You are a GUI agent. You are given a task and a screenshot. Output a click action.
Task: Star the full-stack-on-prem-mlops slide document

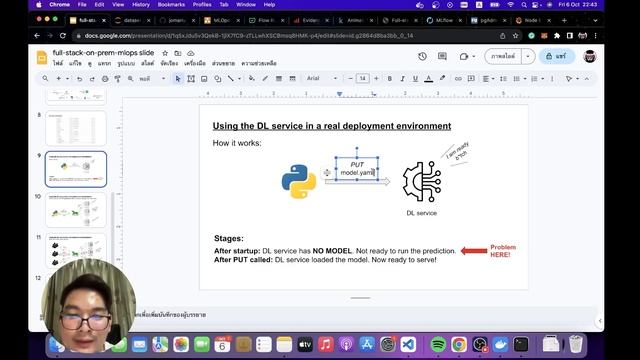coord(165,53)
